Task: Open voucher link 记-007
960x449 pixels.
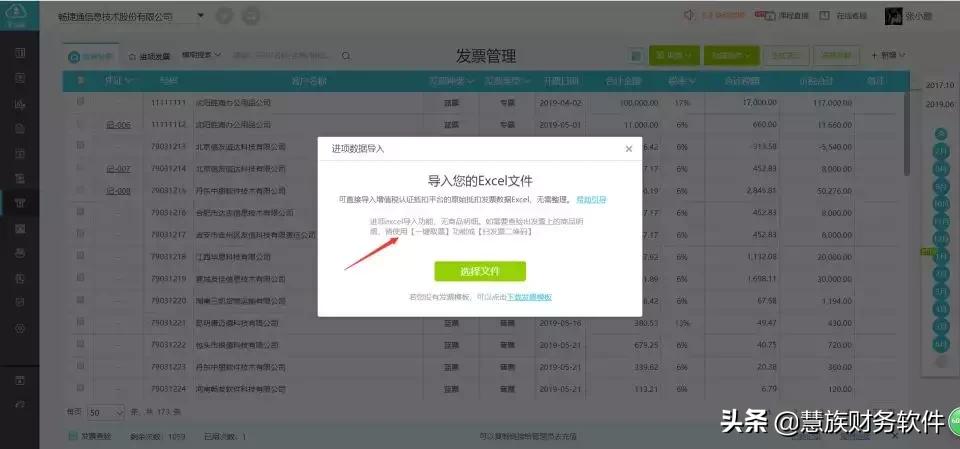Action: [x=118, y=168]
